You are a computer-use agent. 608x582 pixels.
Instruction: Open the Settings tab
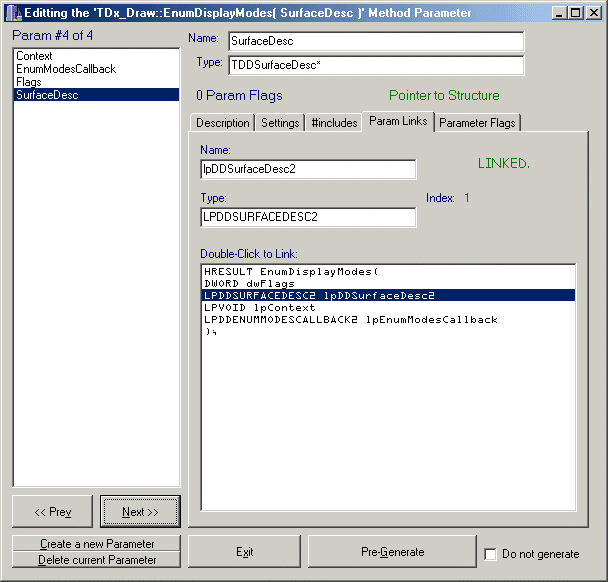[x=280, y=123]
